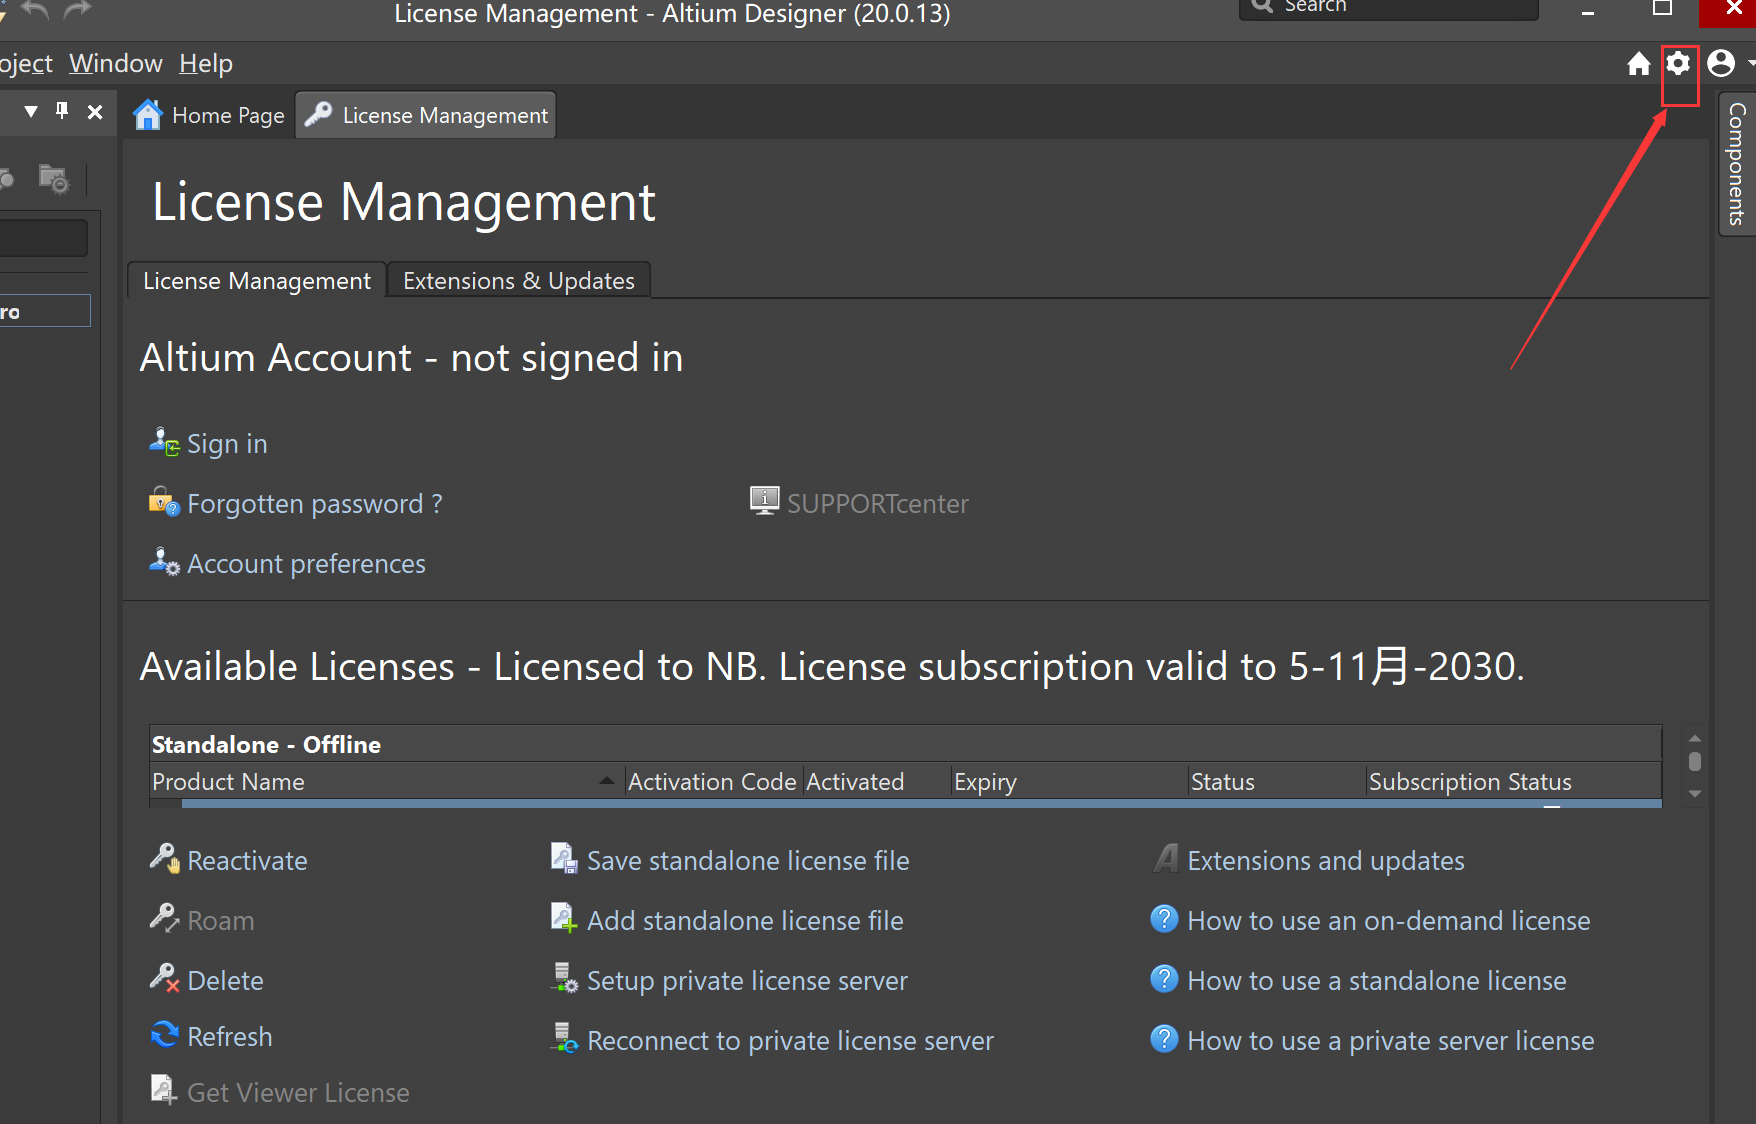Click the Expiry column header
The height and width of the screenshot is (1124, 1756).
1069,781
